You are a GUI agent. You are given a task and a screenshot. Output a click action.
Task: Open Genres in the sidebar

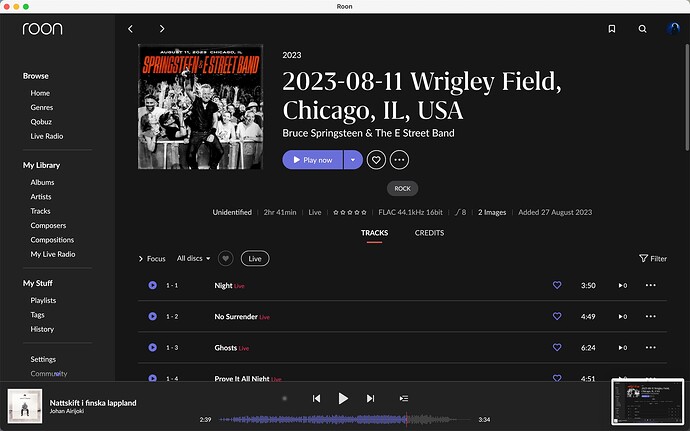click(x=42, y=107)
